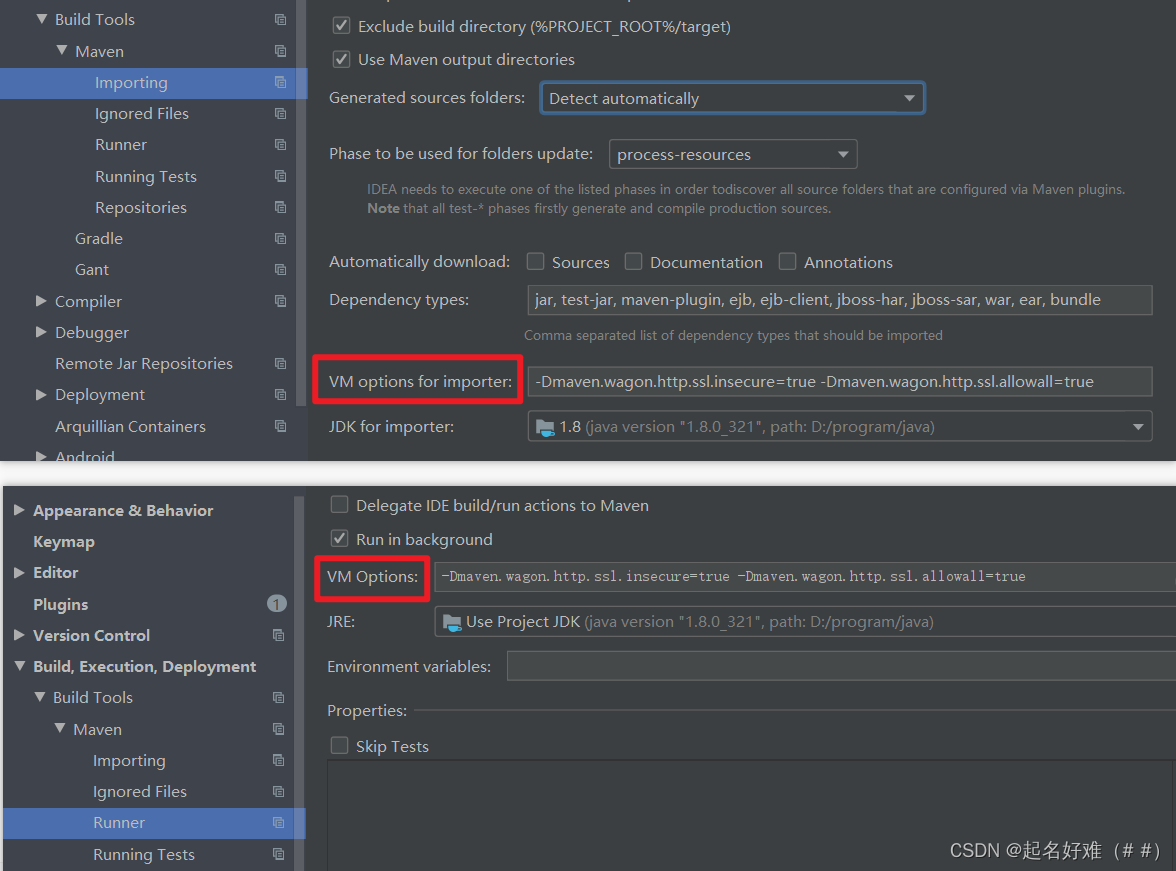Click the share icon beside Build Tools
Viewport: 1176px width, 871px height.
280,19
